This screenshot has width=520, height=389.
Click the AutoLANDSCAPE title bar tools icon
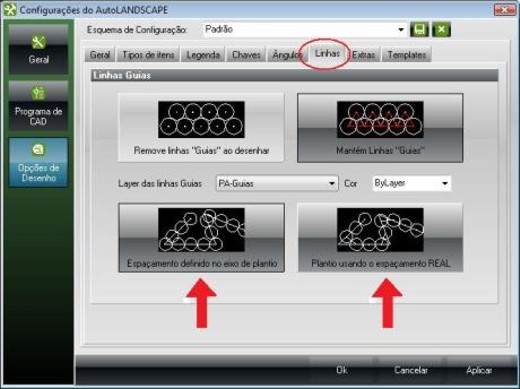click(10, 10)
